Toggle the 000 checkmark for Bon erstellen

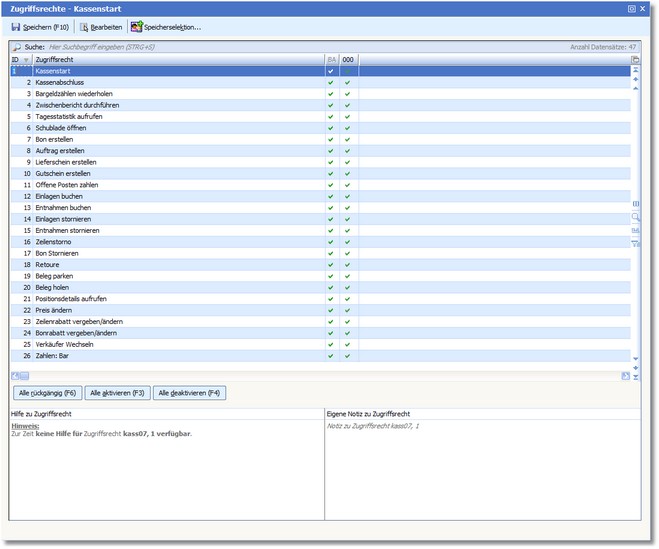pos(347,139)
